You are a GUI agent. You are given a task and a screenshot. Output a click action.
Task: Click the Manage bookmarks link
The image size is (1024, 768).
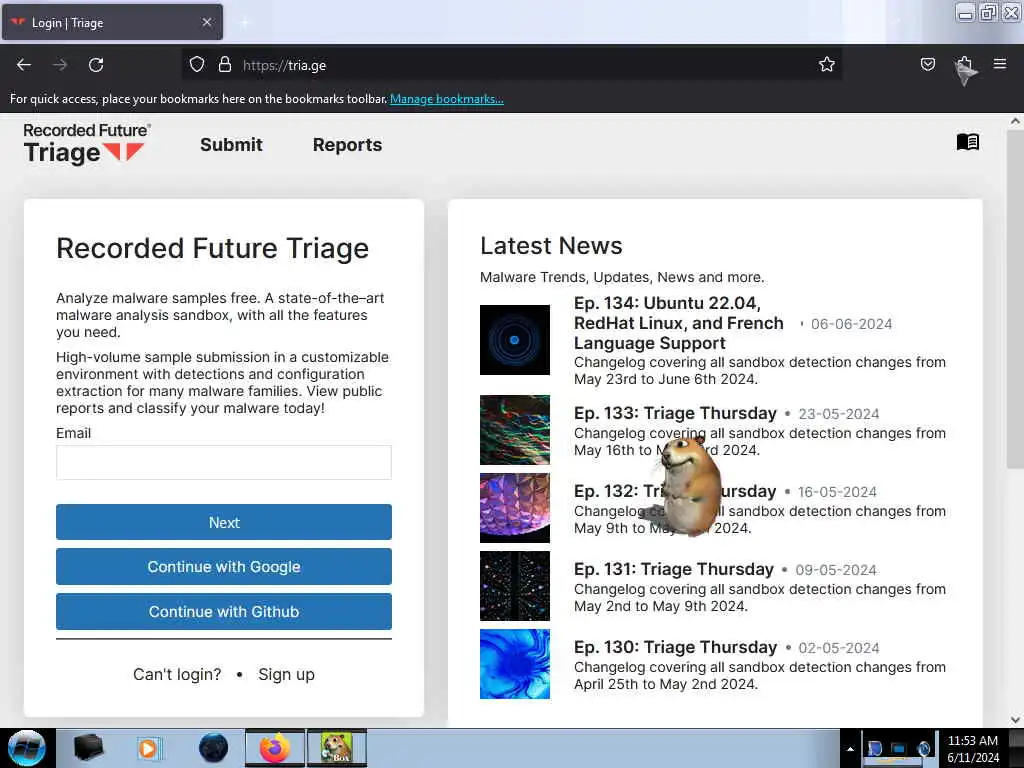447,99
